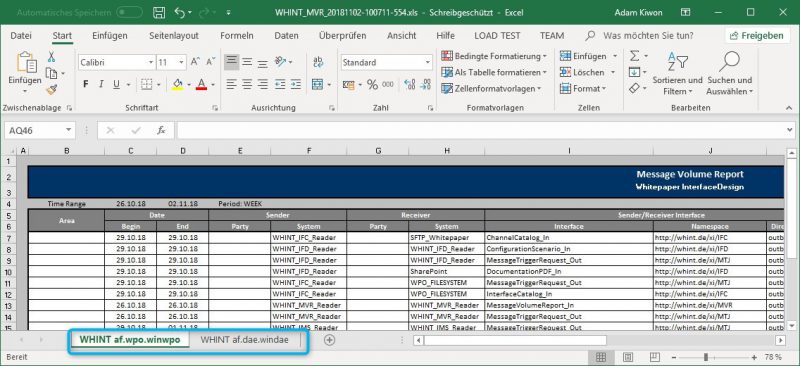Expand the Standard number format dropdown
This screenshot has height=366, width=800.
[x=428, y=63]
